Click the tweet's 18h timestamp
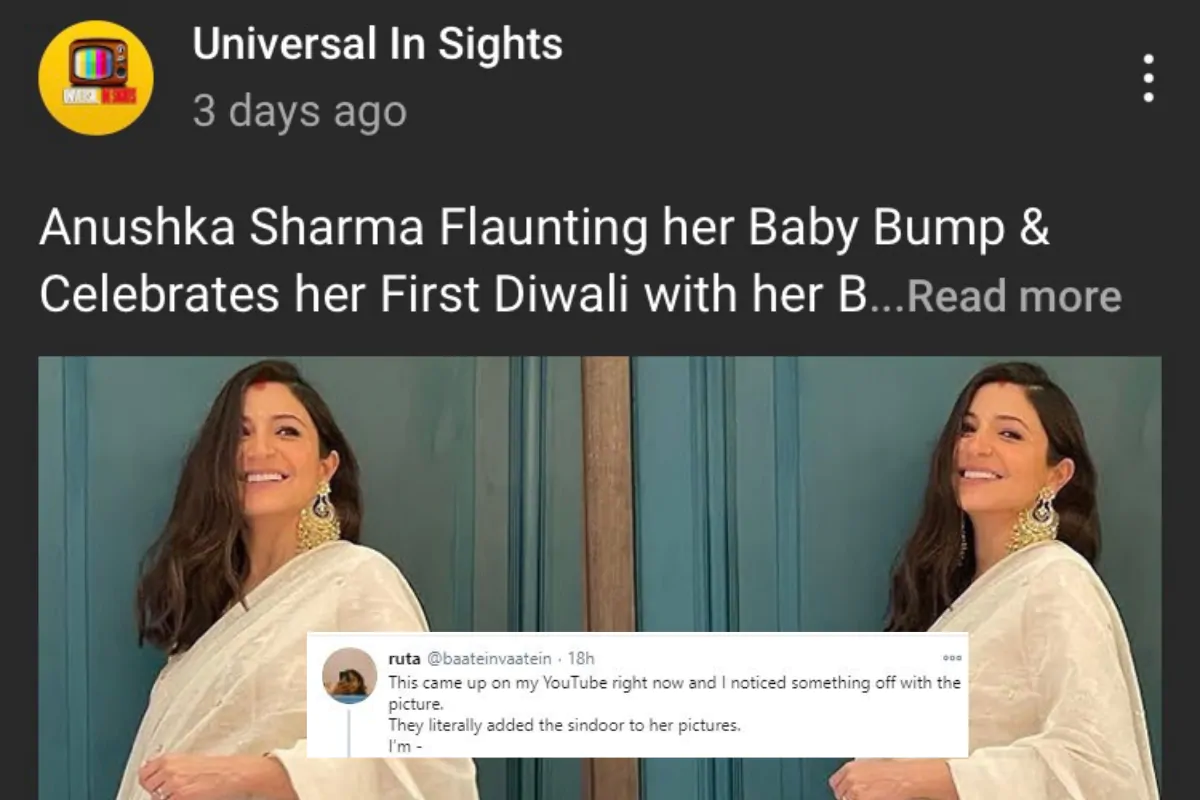This screenshot has height=800, width=1200. coord(581,658)
